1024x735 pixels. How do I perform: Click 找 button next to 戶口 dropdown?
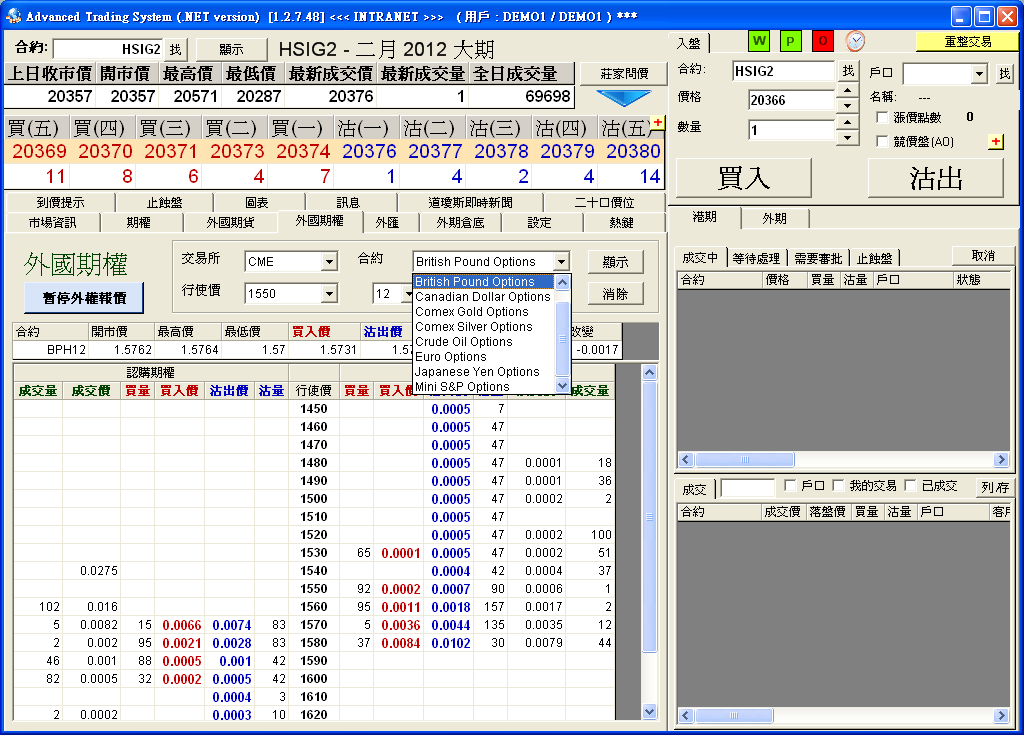click(x=1004, y=74)
